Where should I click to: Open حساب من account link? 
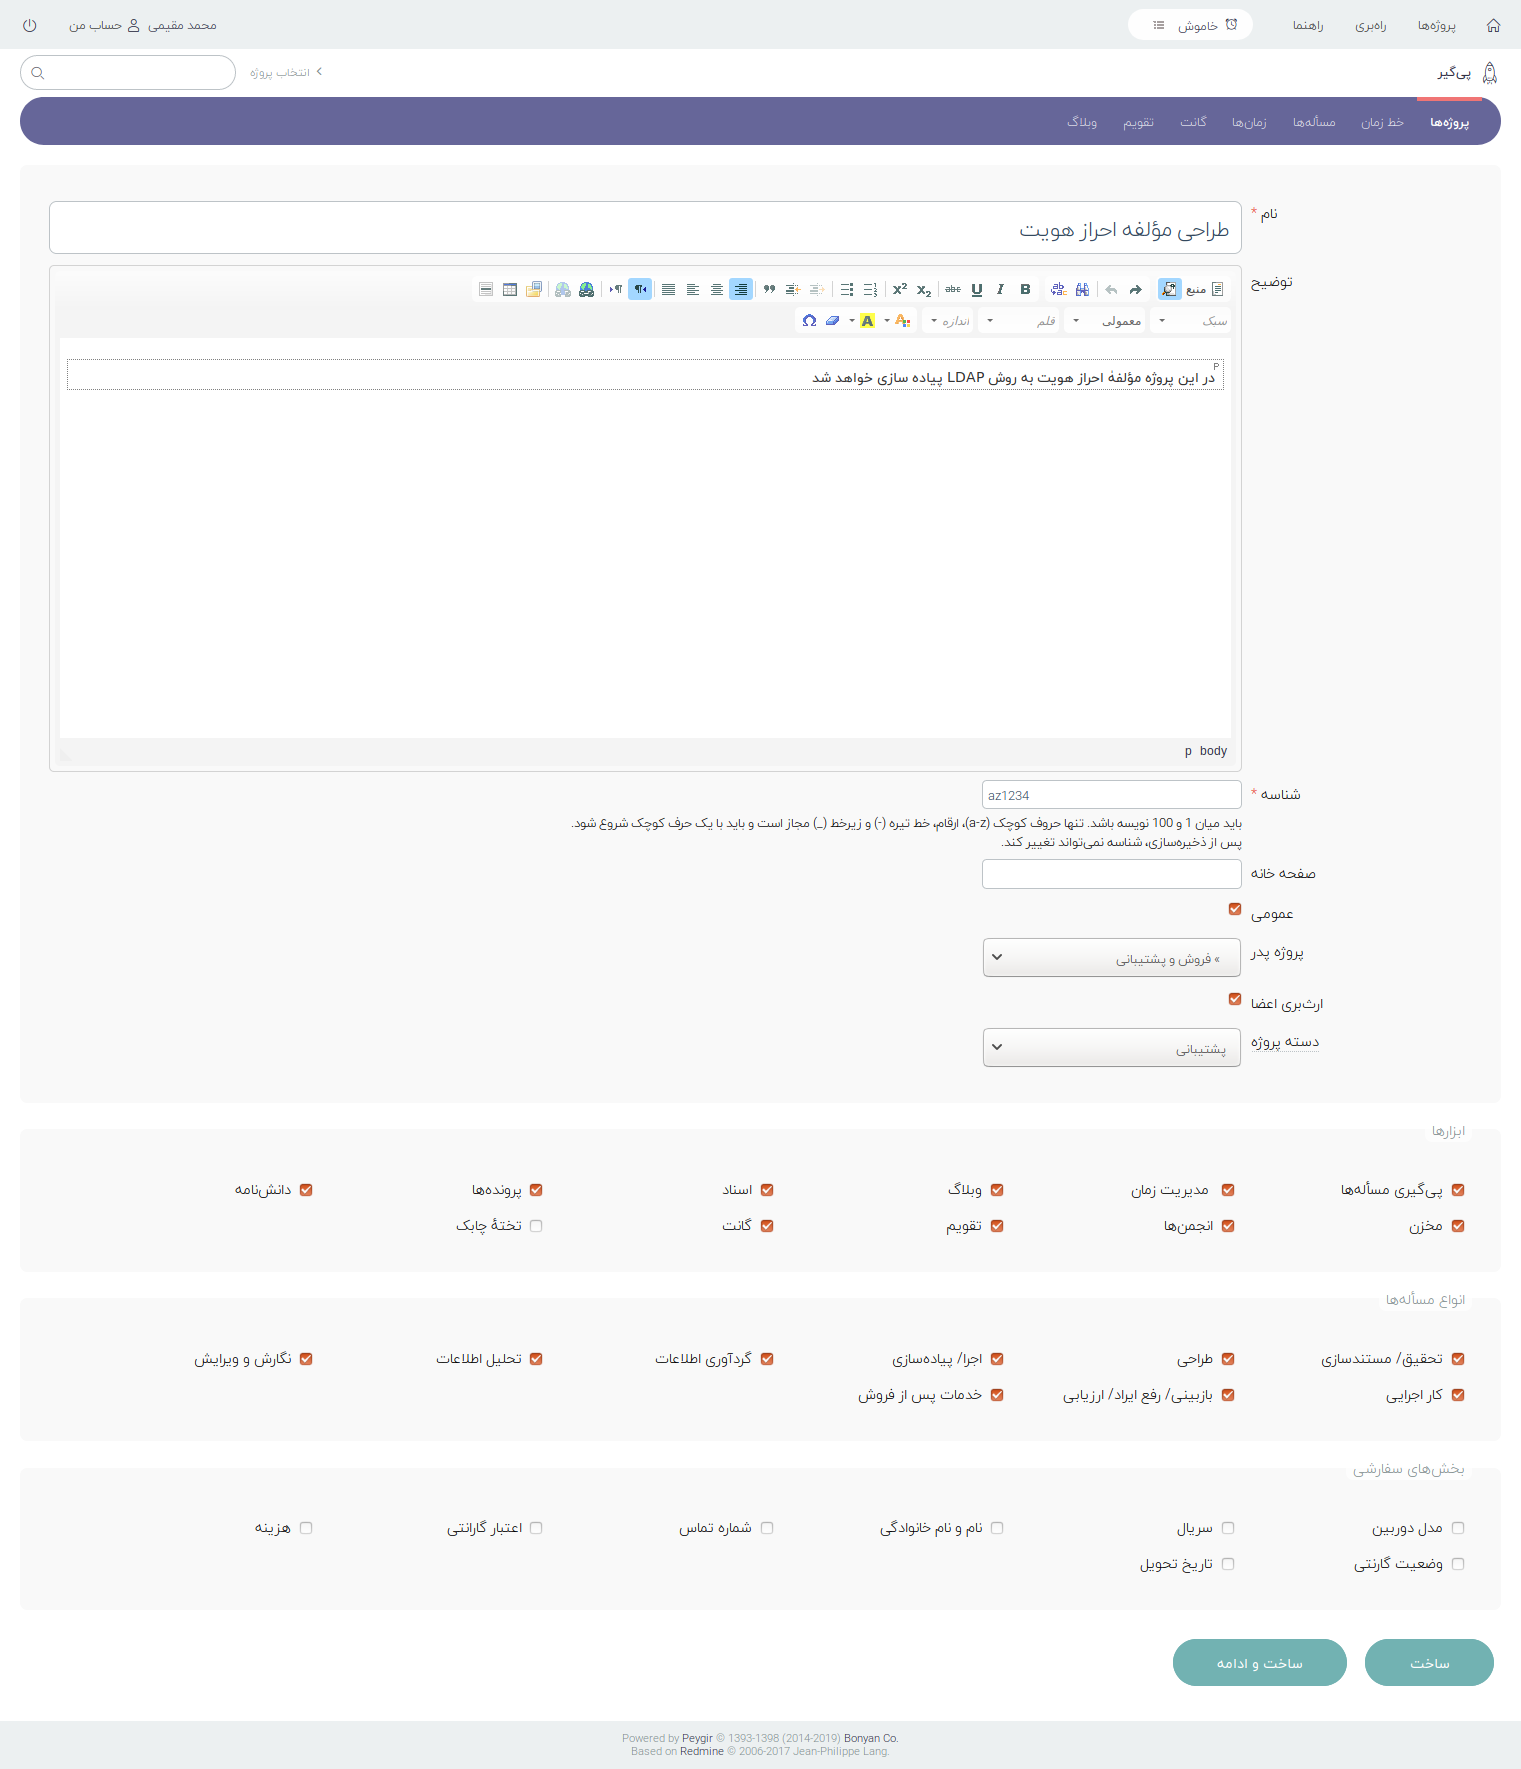[x=104, y=25]
